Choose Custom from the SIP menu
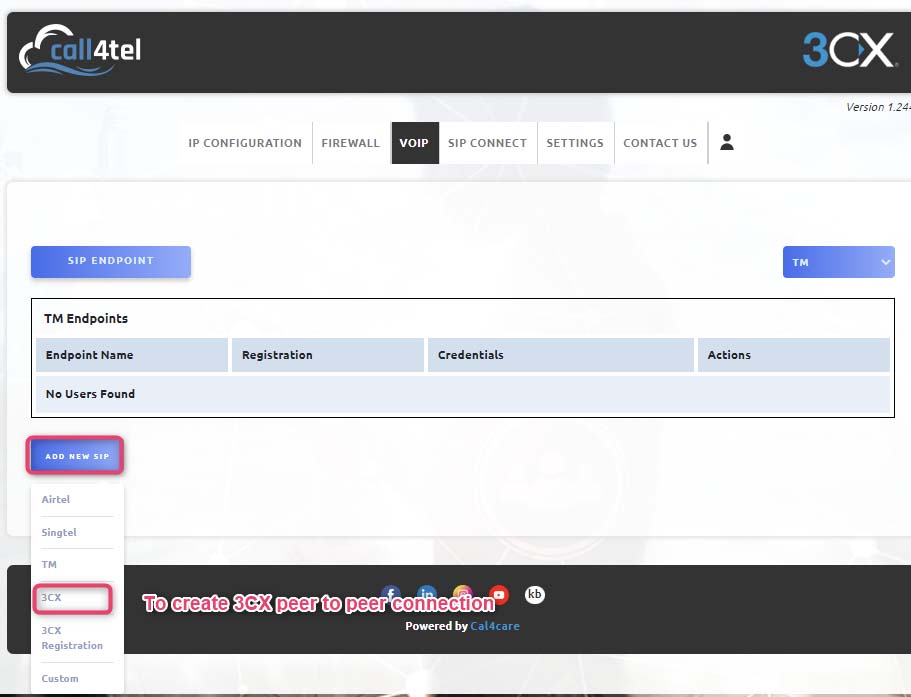Image resolution: width=911 pixels, height=697 pixels. pos(60,678)
